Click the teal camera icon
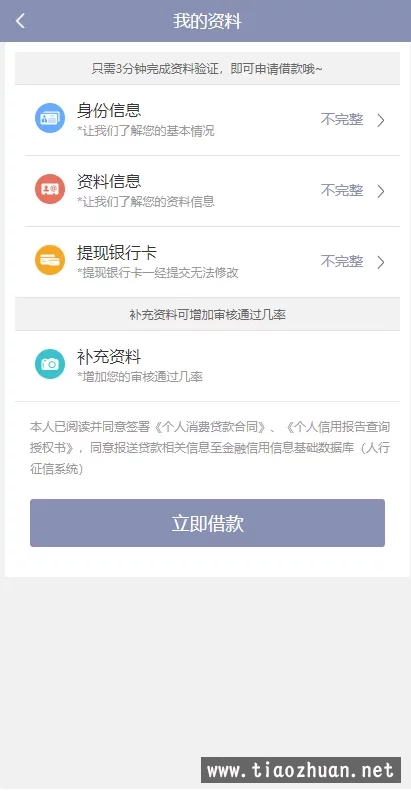 pyautogui.click(x=50, y=364)
